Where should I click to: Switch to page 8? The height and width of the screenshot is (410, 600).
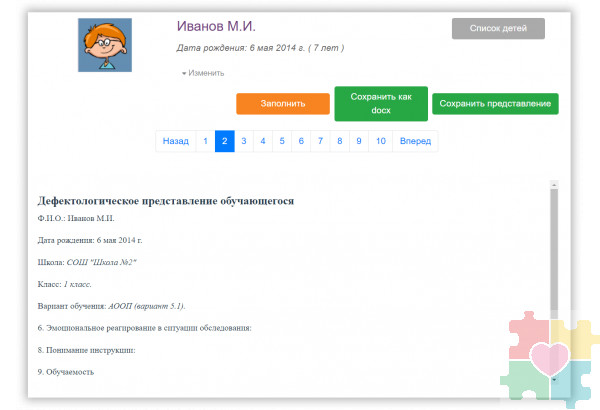pyautogui.click(x=340, y=142)
